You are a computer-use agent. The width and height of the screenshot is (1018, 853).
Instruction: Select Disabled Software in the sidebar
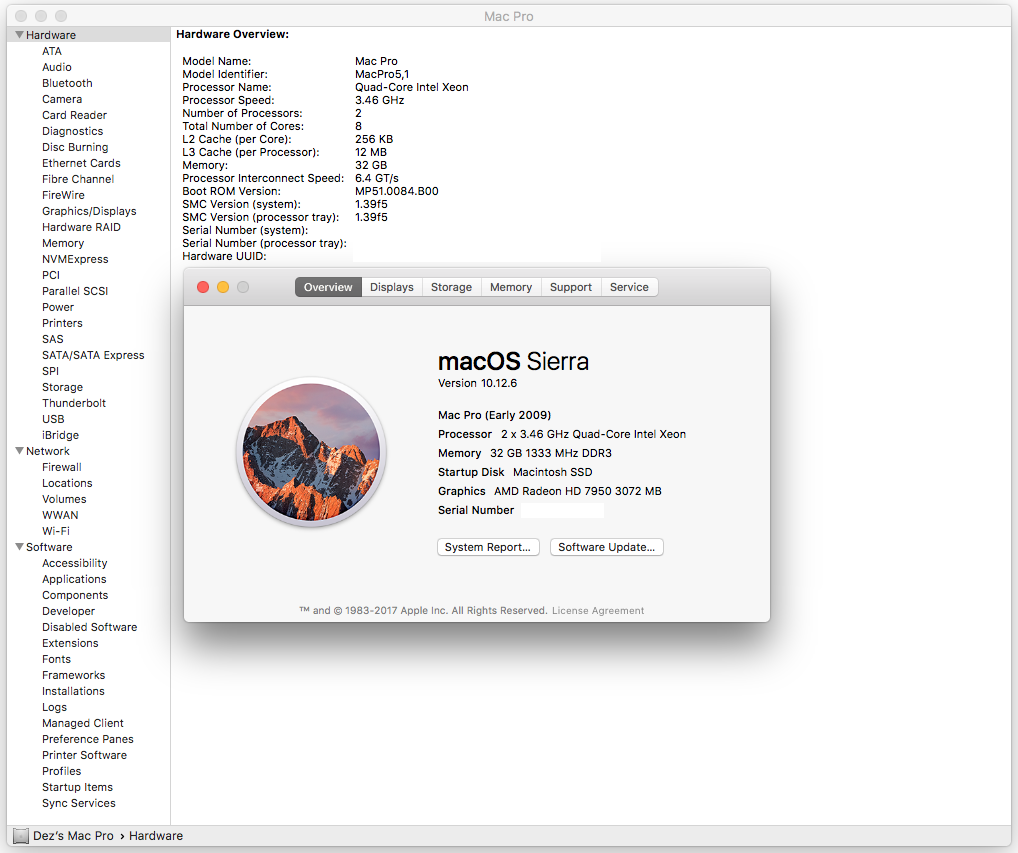[x=90, y=627]
